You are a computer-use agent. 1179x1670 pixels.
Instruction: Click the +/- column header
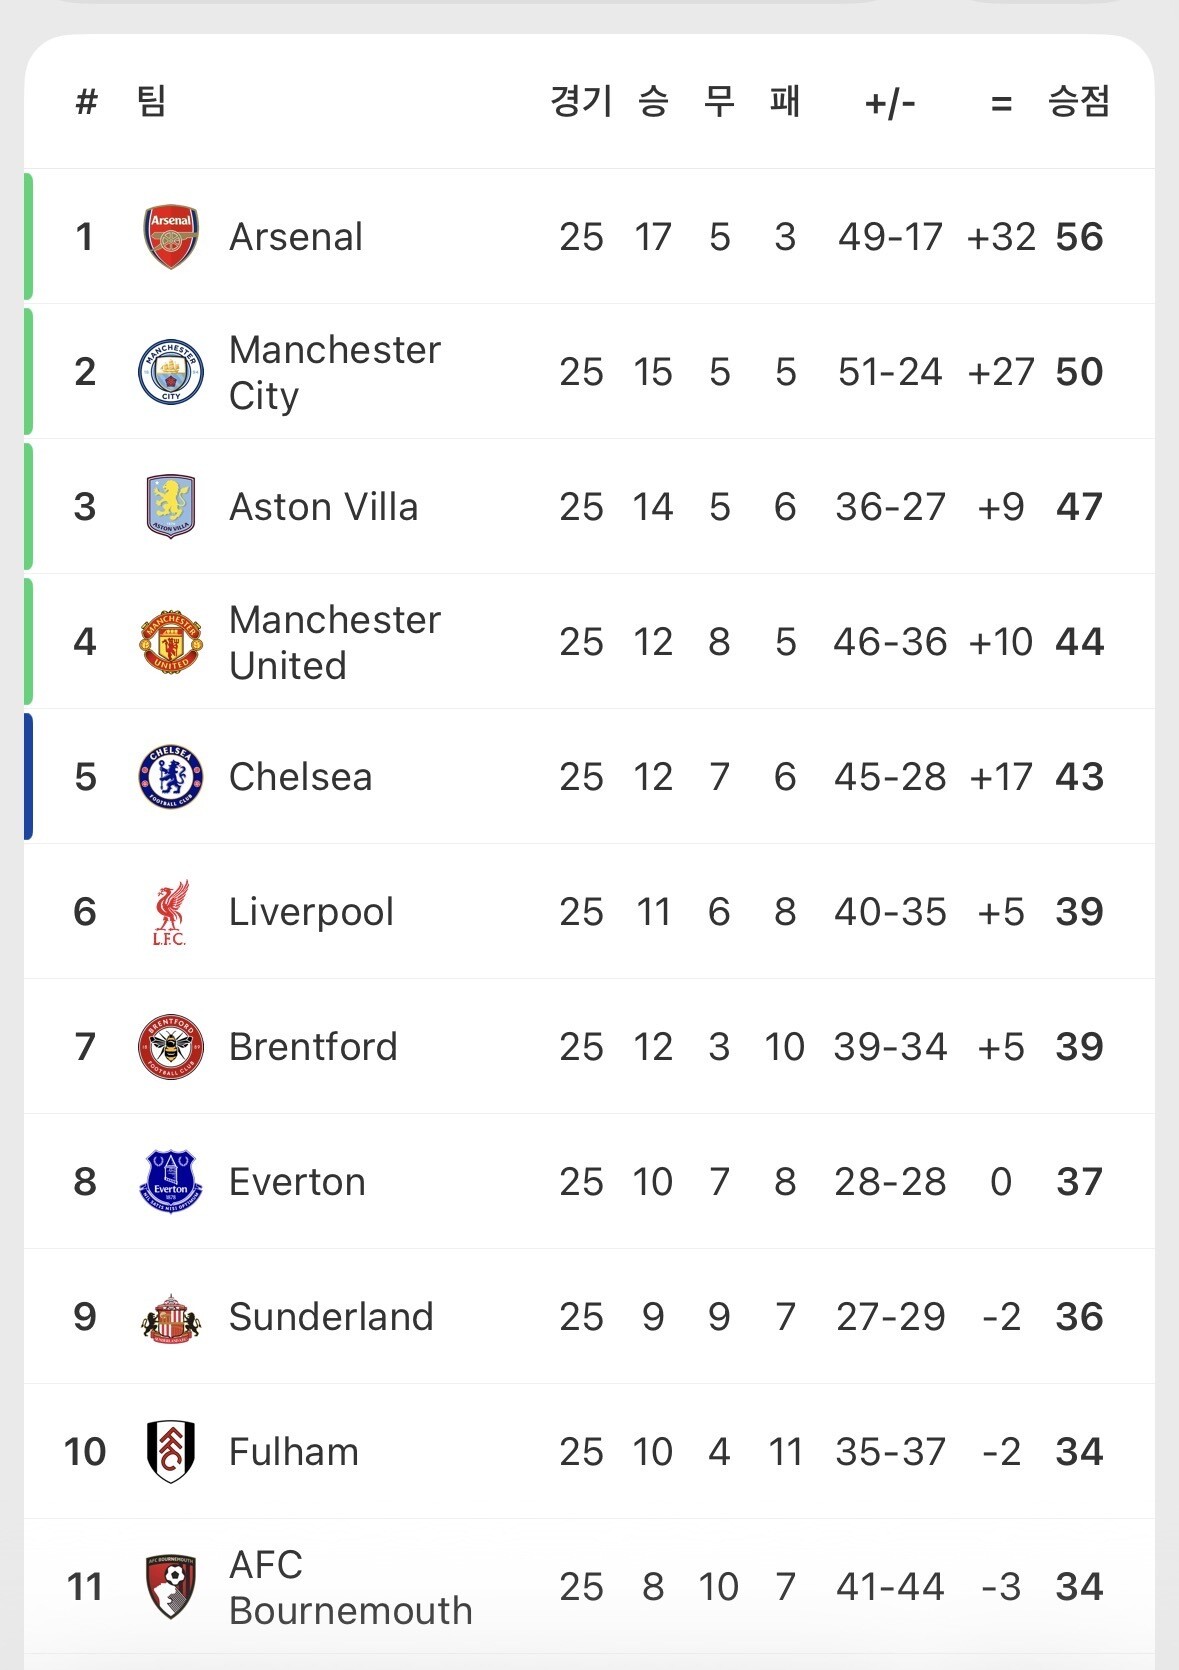pyautogui.click(x=890, y=102)
